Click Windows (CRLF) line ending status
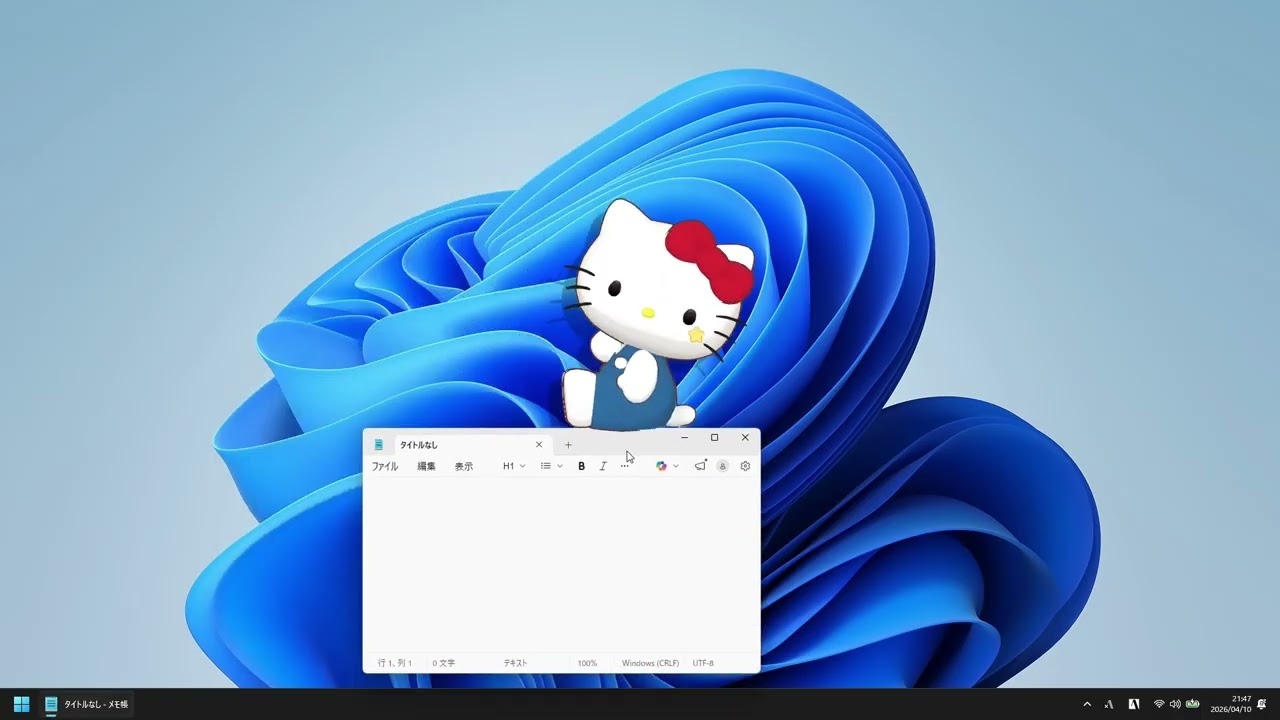Image resolution: width=1280 pixels, height=720 pixels. point(650,663)
